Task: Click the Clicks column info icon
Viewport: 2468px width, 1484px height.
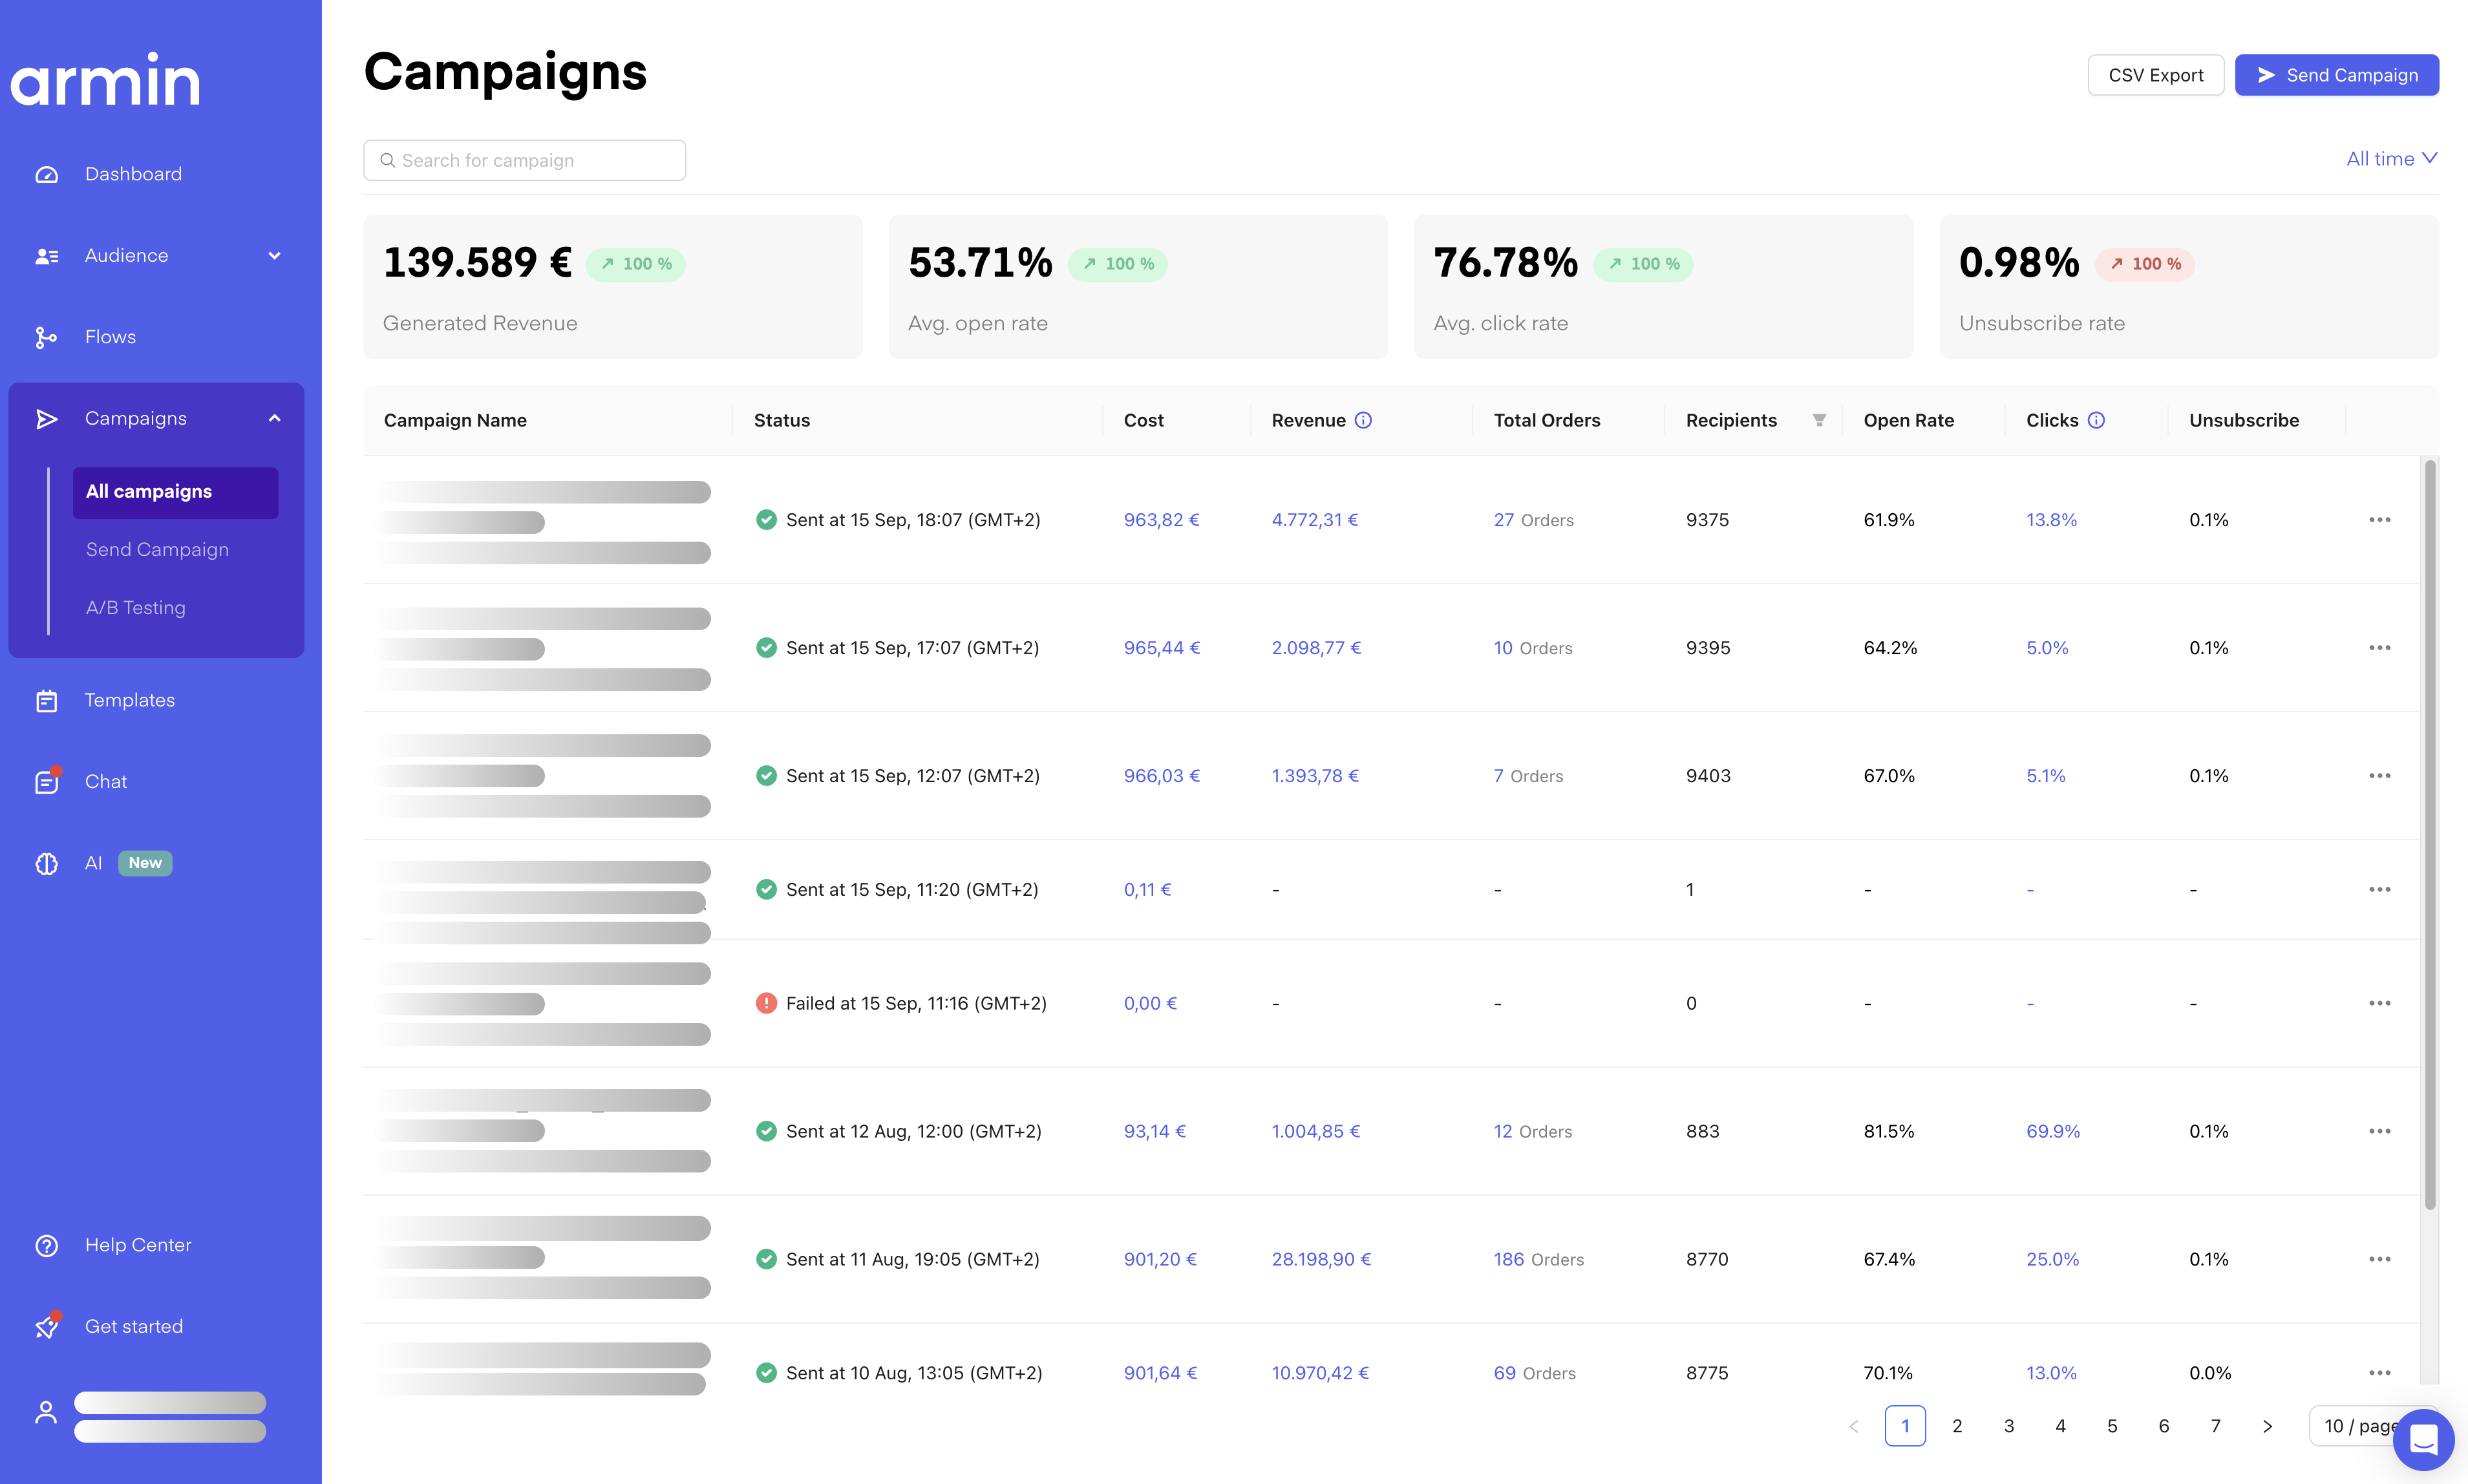Action: coord(2097,421)
